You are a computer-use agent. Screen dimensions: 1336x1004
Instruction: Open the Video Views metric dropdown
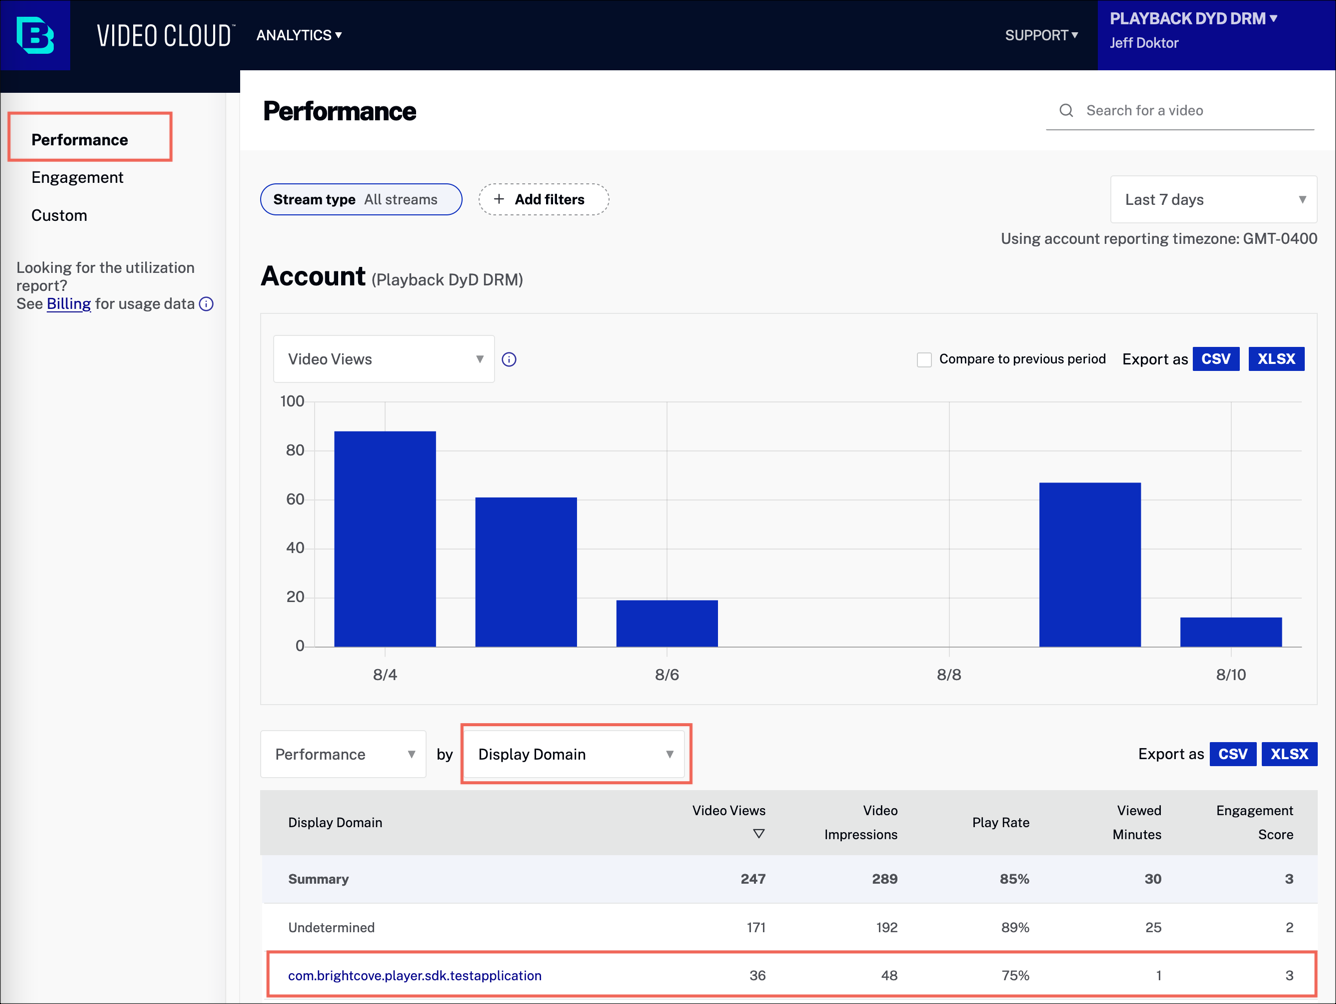pyautogui.click(x=384, y=359)
